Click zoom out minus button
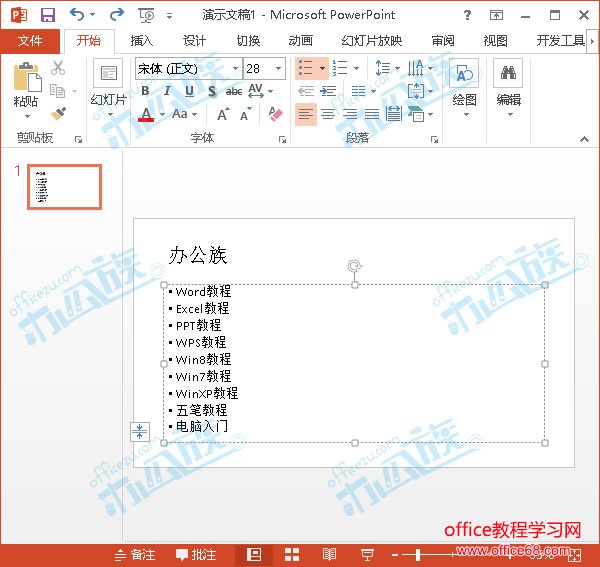The height and width of the screenshot is (567, 600). point(395,554)
